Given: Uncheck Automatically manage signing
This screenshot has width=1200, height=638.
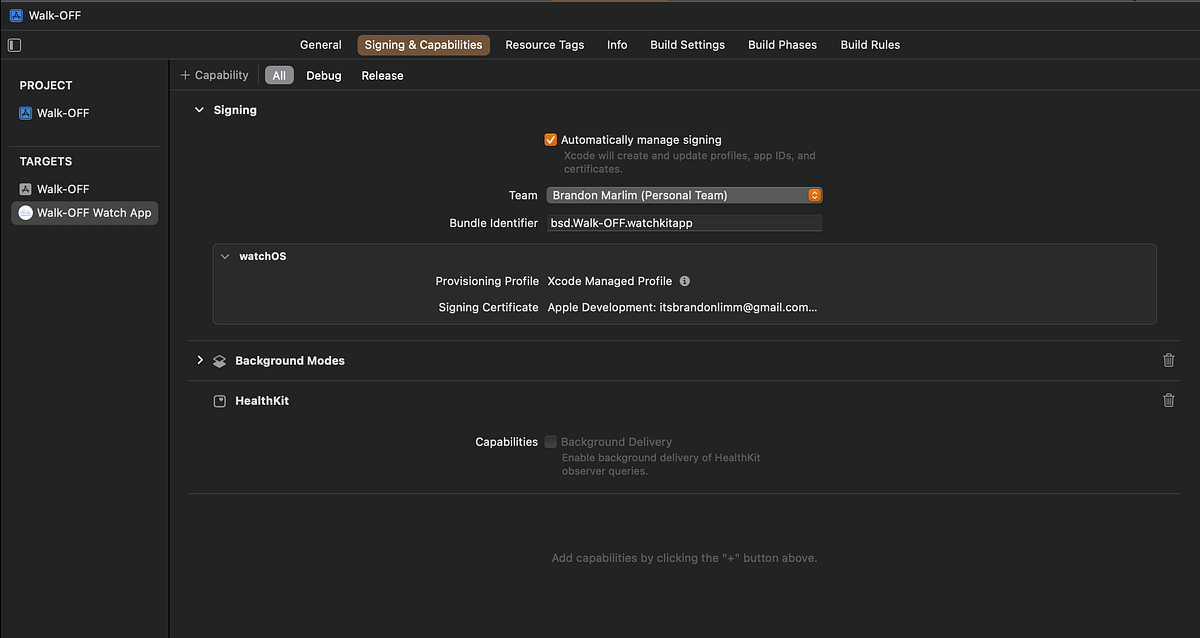Looking at the screenshot, I should [x=550, y=139].
